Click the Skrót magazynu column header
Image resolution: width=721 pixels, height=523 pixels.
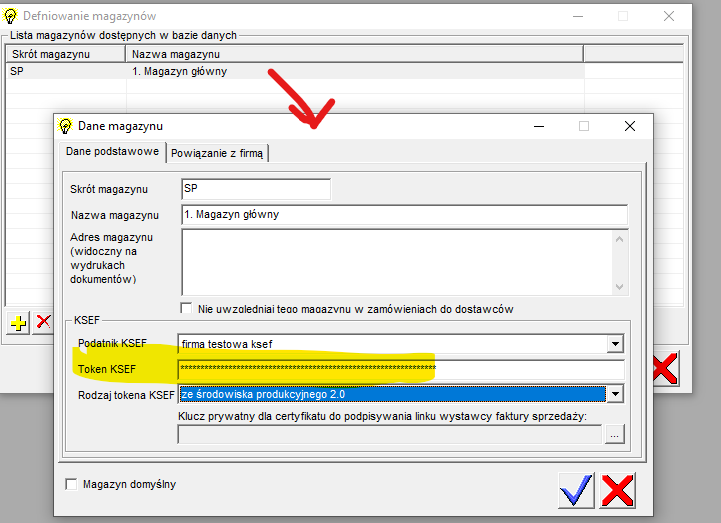pyautogui.click(x=66, y=53)
